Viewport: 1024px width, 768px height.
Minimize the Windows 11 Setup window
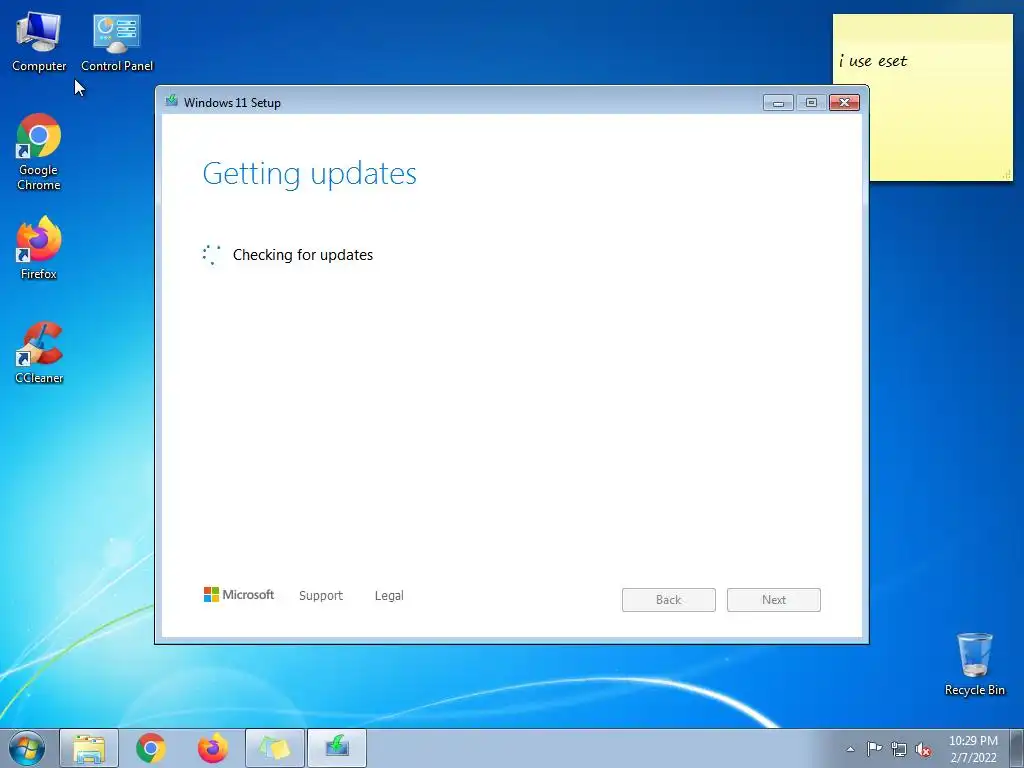click(778, 103)
